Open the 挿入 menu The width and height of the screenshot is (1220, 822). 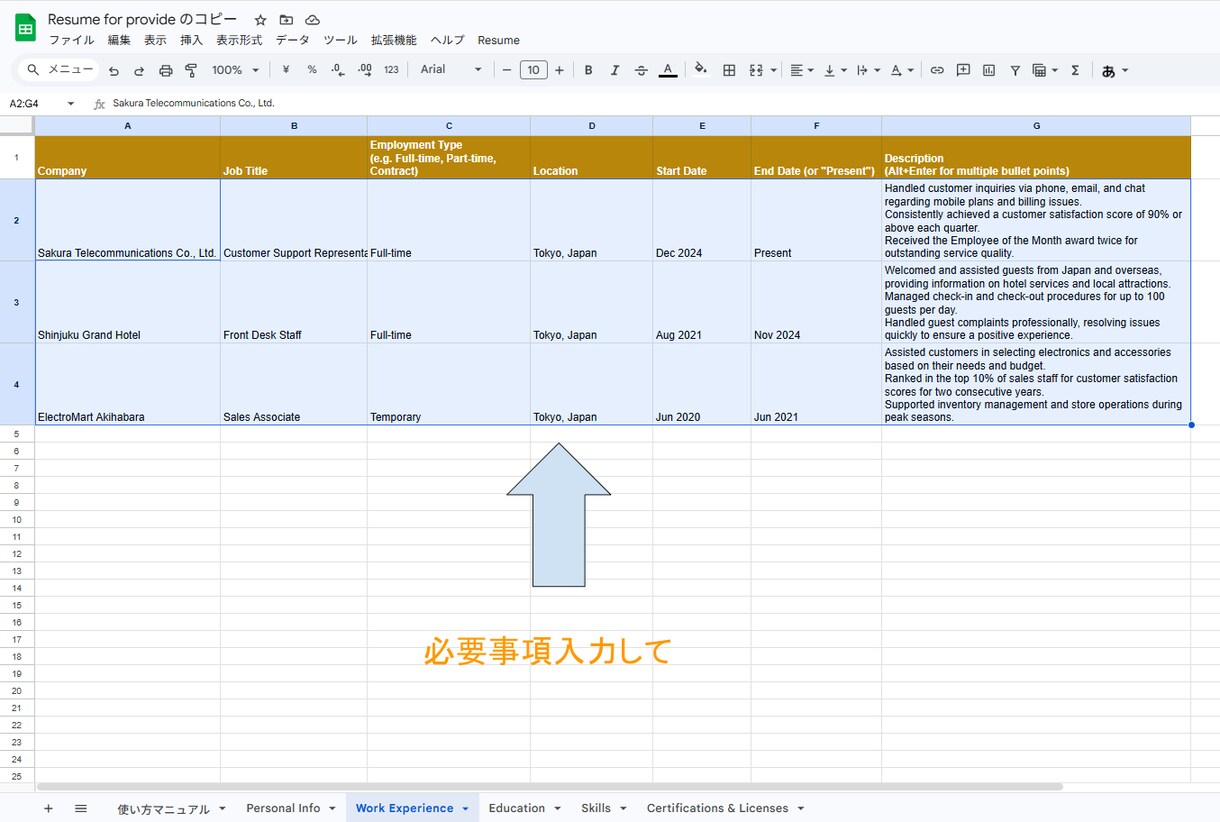(x=191, y=40)
